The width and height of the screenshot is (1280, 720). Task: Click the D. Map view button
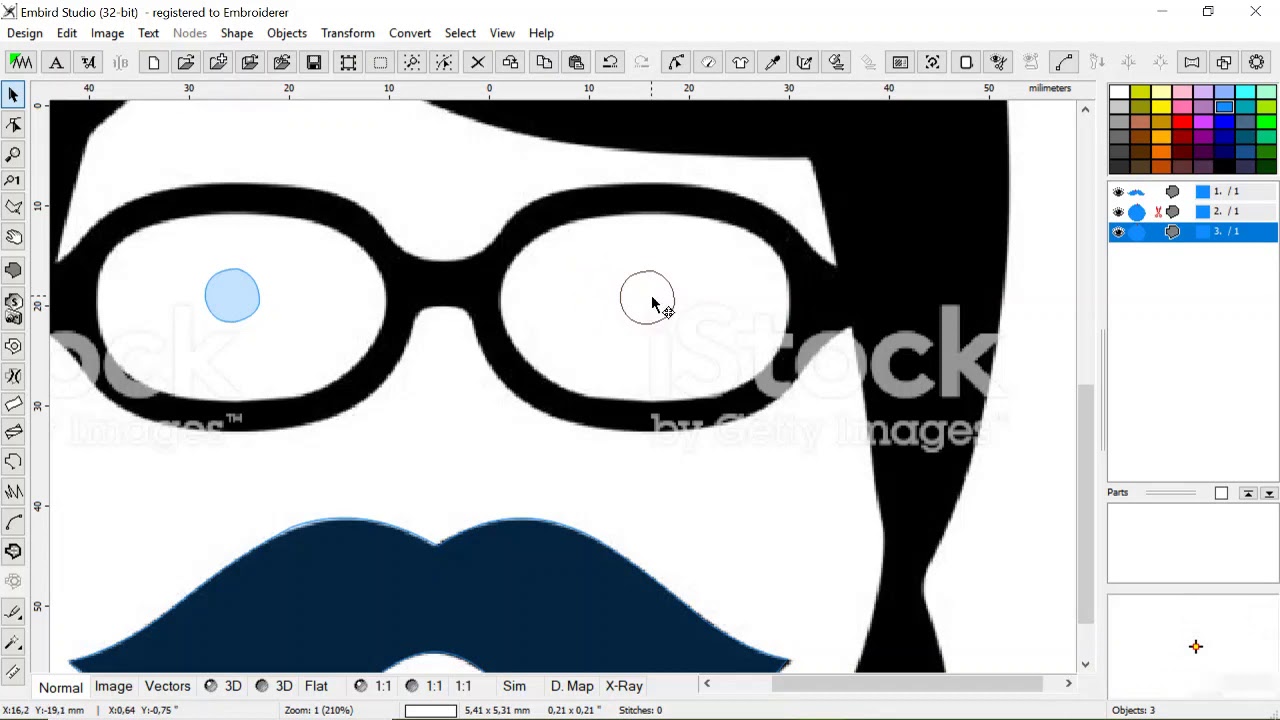572,686
